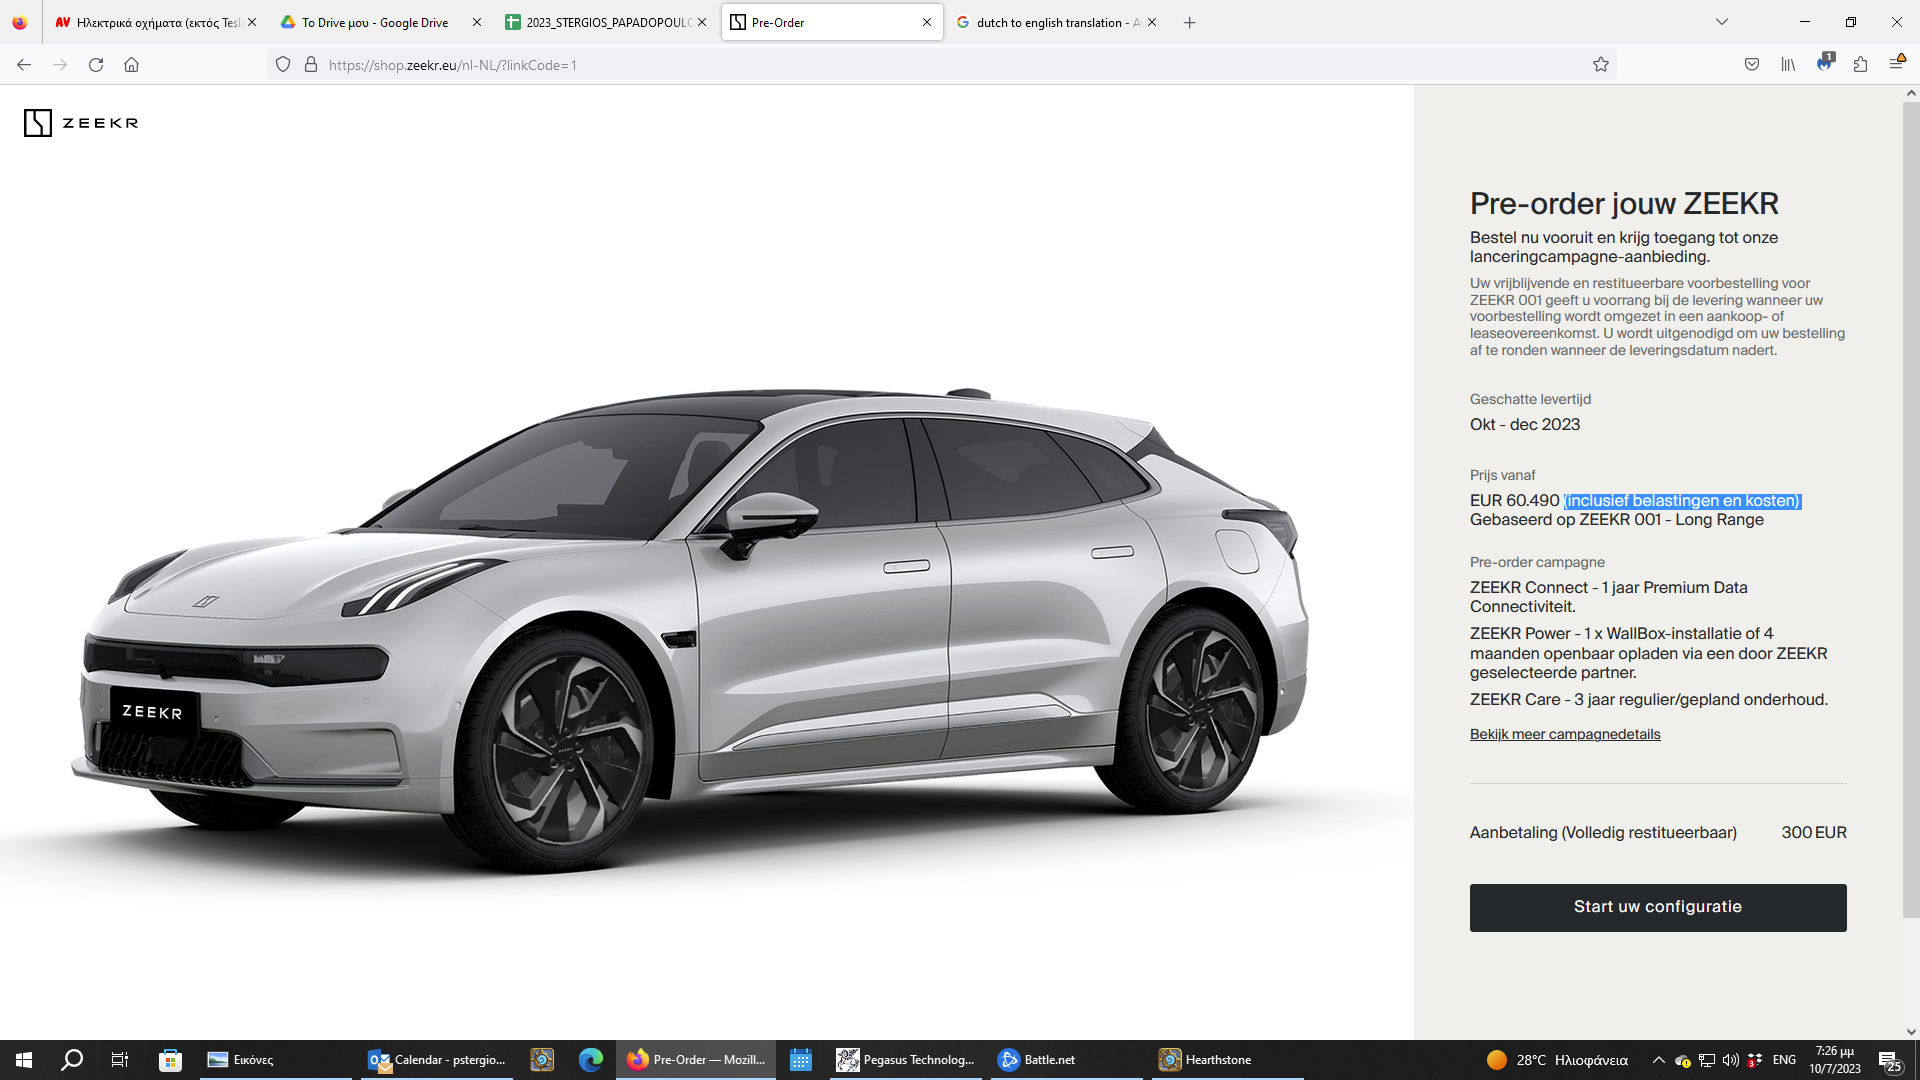
Task: Reload the current page
Action: click(96, 65)
